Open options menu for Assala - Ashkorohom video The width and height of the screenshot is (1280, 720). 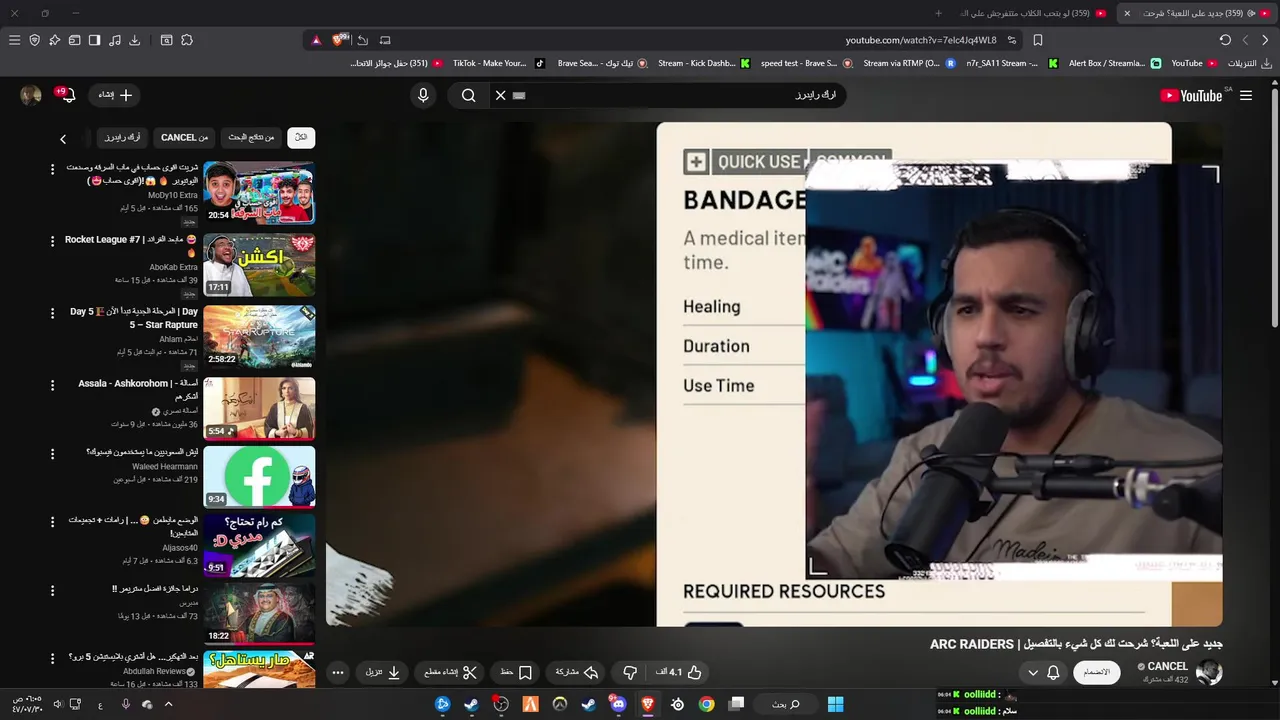coord(52,385)
